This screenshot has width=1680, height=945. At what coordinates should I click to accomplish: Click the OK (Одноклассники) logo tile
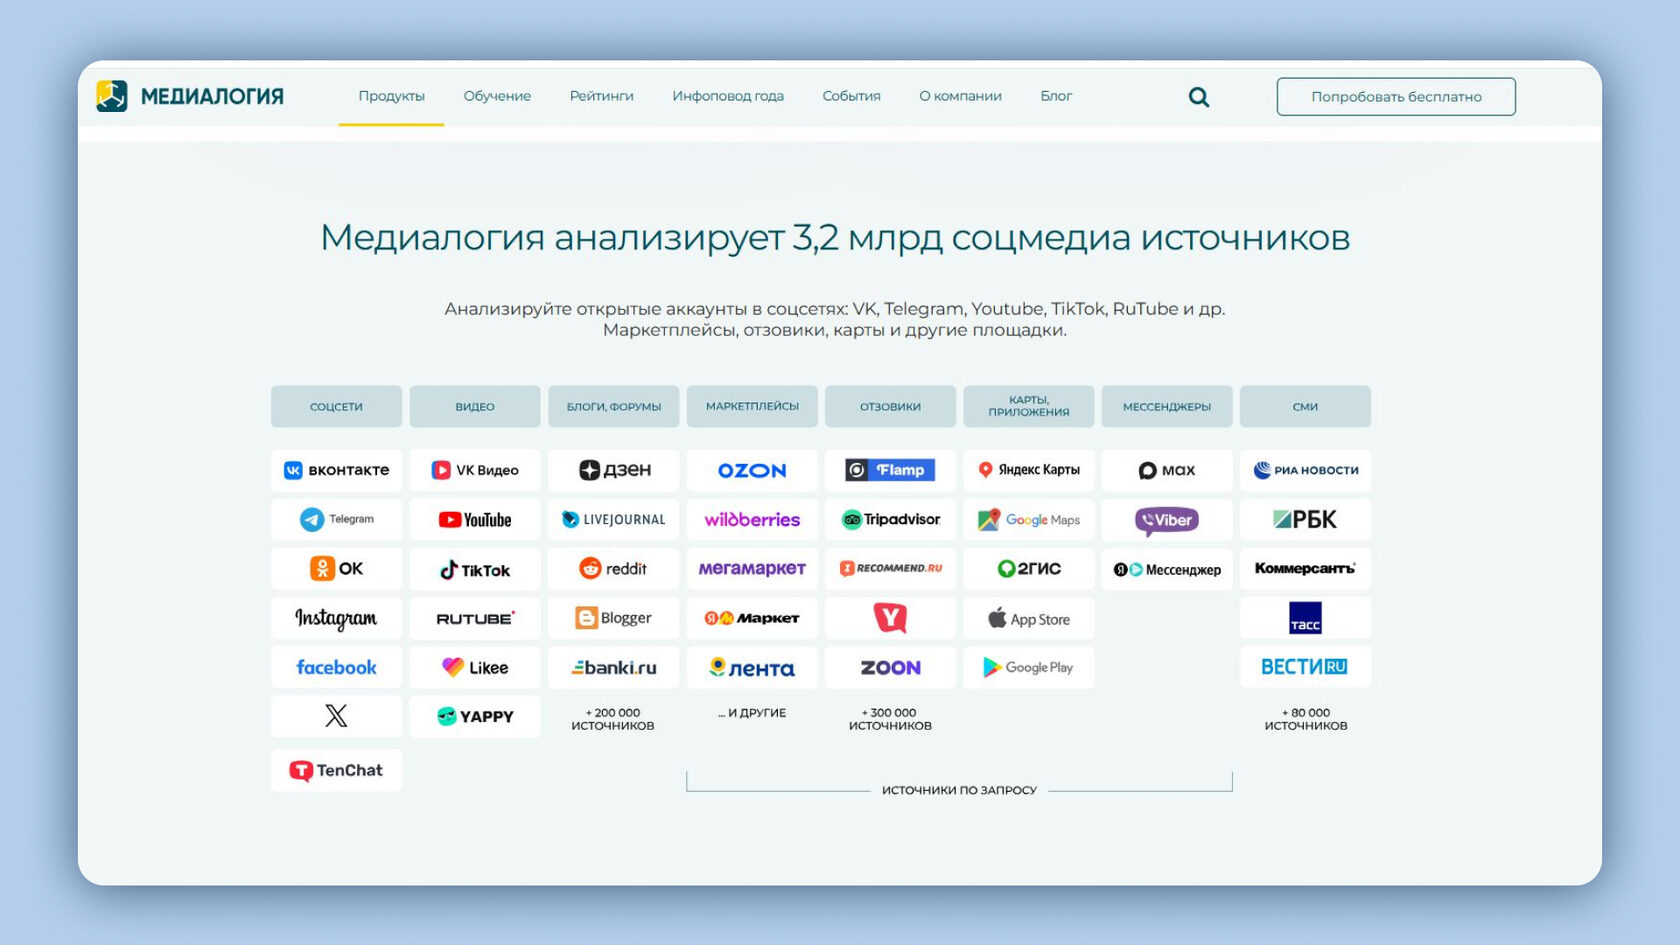pos(336,568)
